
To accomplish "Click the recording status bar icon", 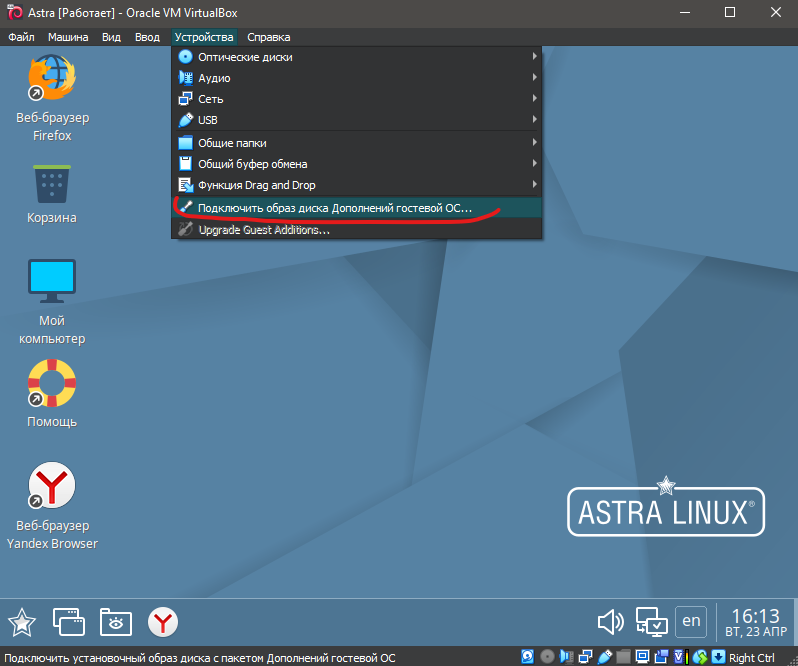I will (x=661, y=657).
